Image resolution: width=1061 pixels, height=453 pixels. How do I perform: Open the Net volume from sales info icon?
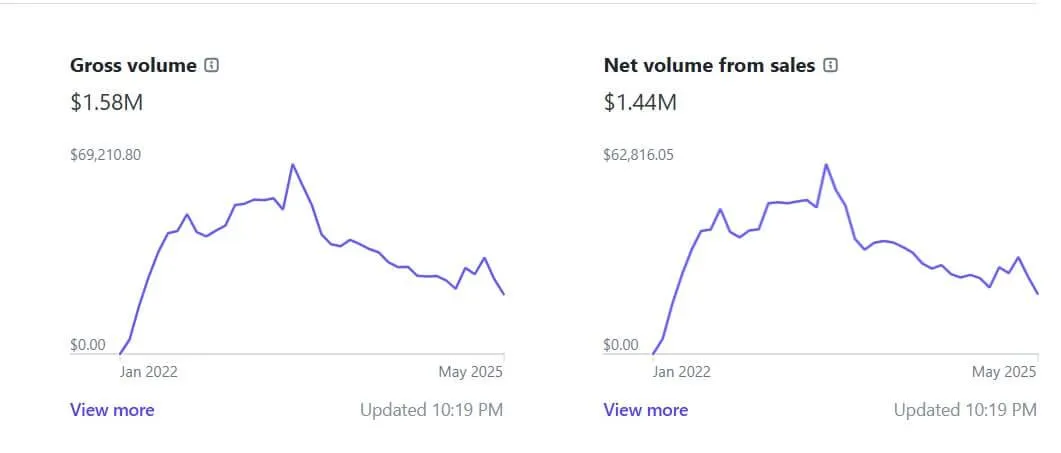click(x=830, y=66)
